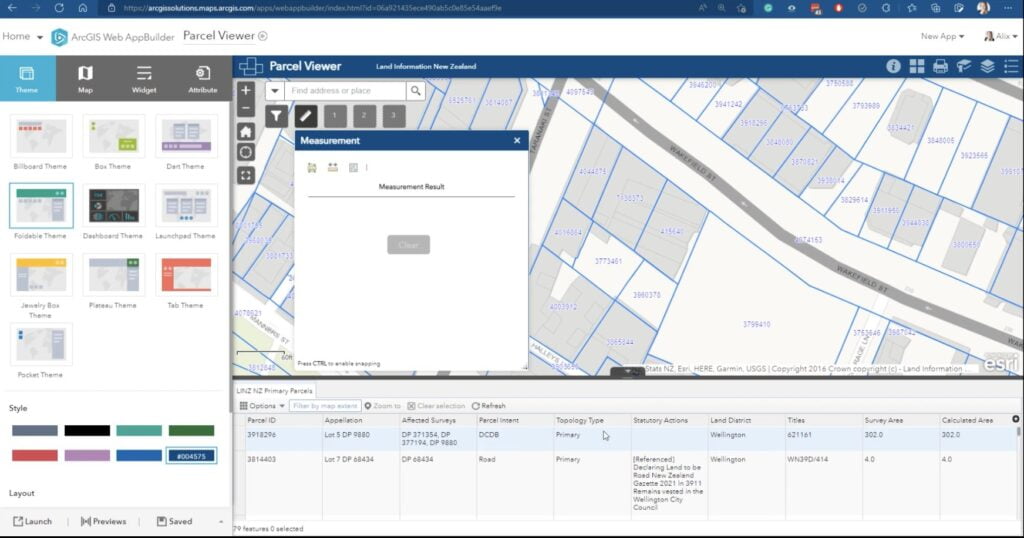Open browser favorites star icon

click(912, 8)
